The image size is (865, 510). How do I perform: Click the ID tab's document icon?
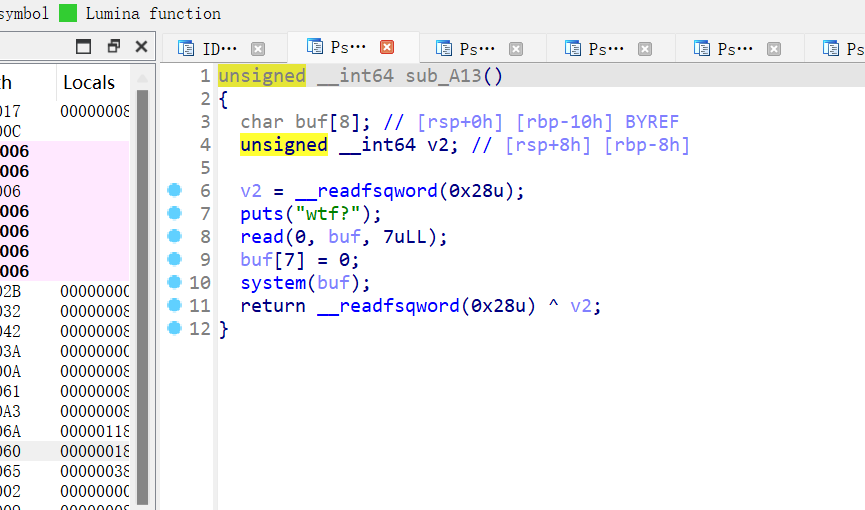186,48
